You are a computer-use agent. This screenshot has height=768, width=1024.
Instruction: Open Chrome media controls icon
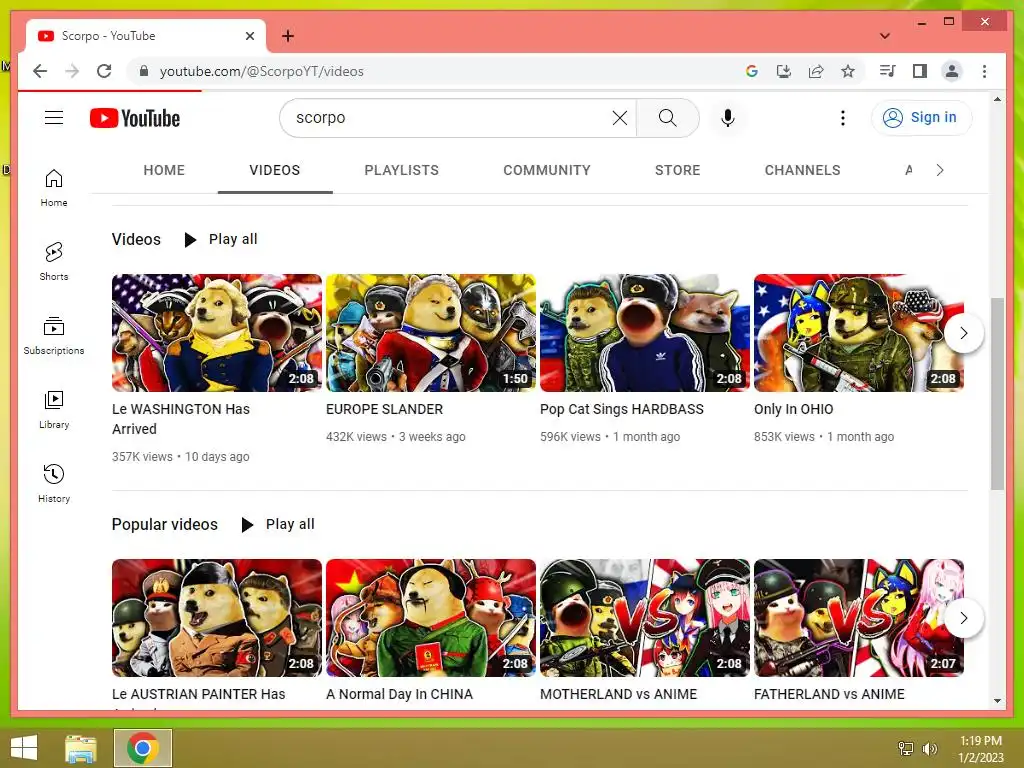(887, 71)
